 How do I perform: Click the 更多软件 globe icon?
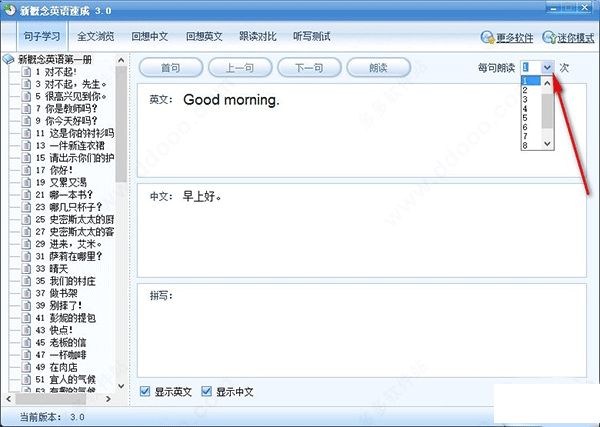(488, 37)
